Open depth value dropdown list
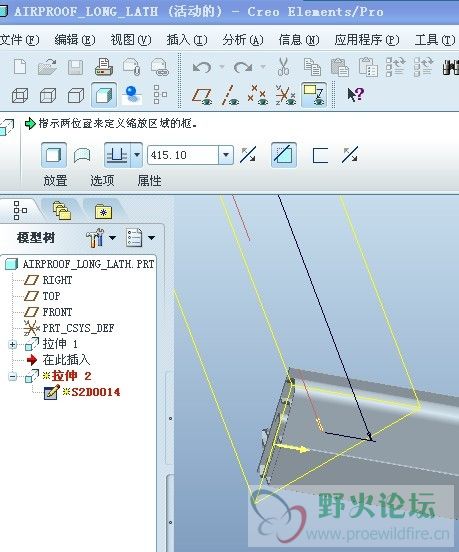This screenshot has width=459, height=552. 226,155
